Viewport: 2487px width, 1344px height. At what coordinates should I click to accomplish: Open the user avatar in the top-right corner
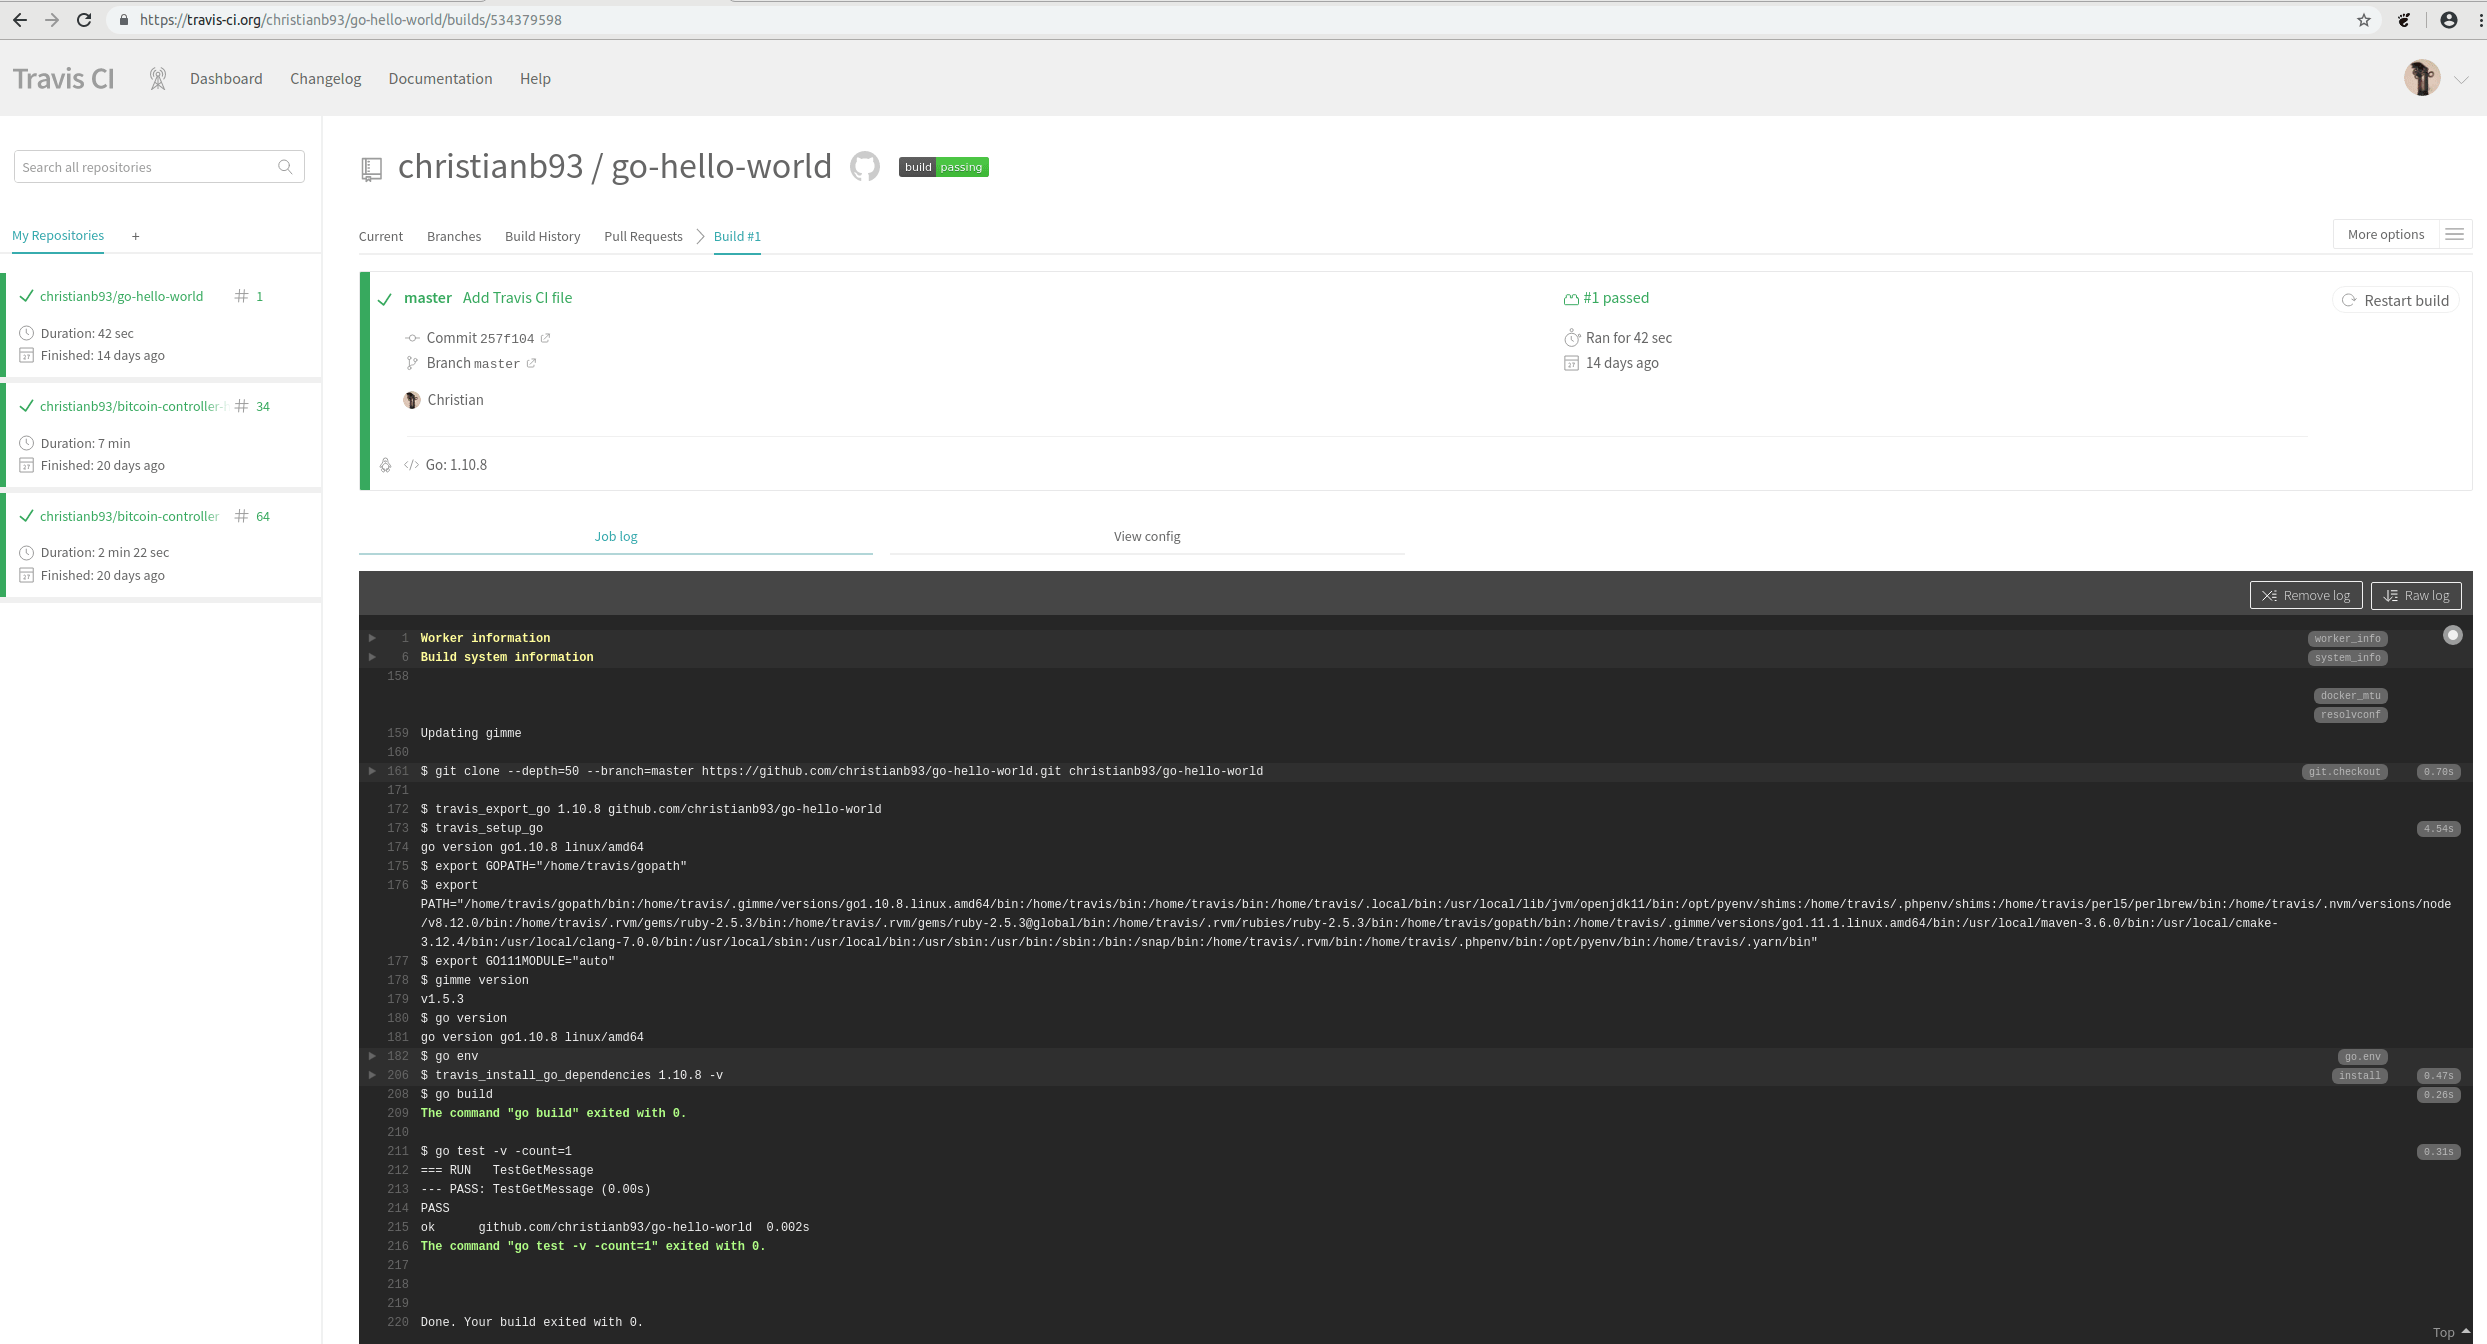click(2422, 77)
